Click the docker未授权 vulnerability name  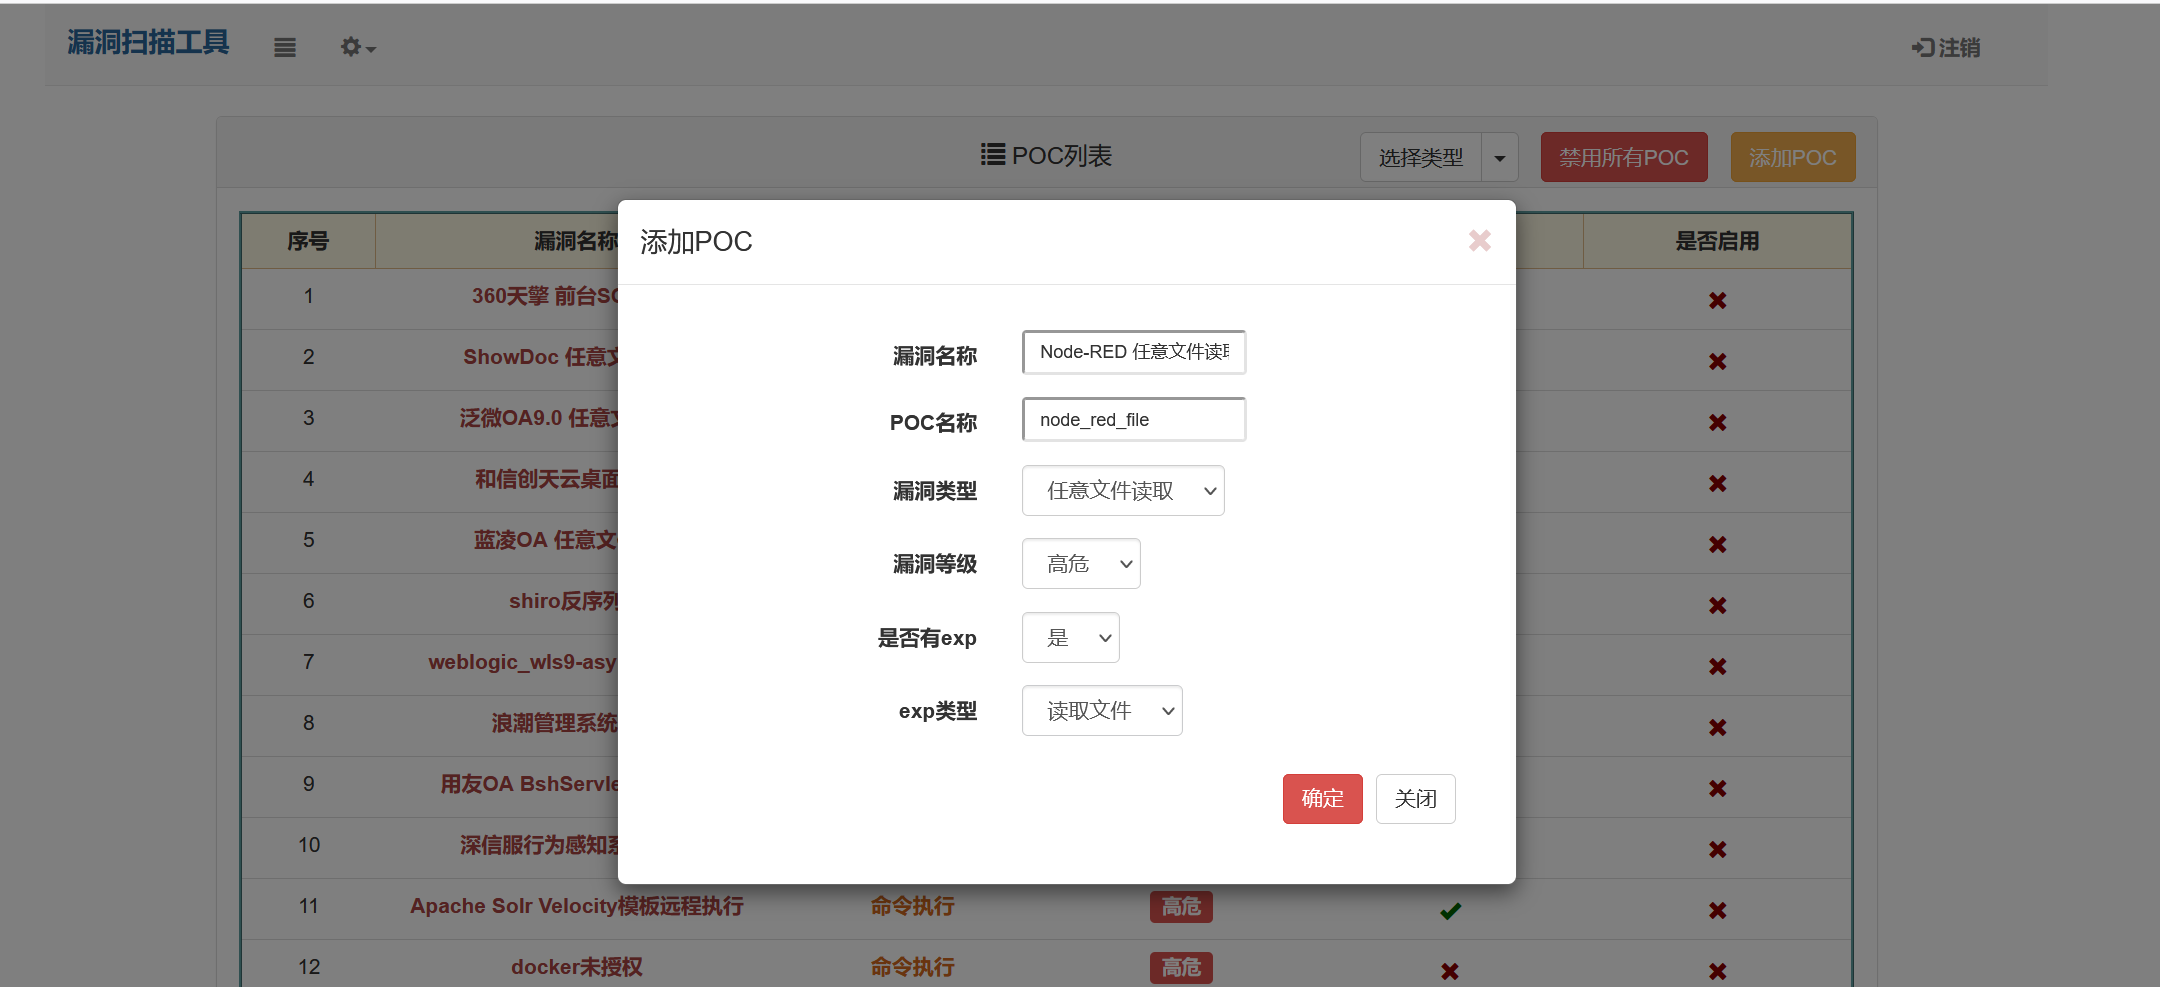point(577,967)
